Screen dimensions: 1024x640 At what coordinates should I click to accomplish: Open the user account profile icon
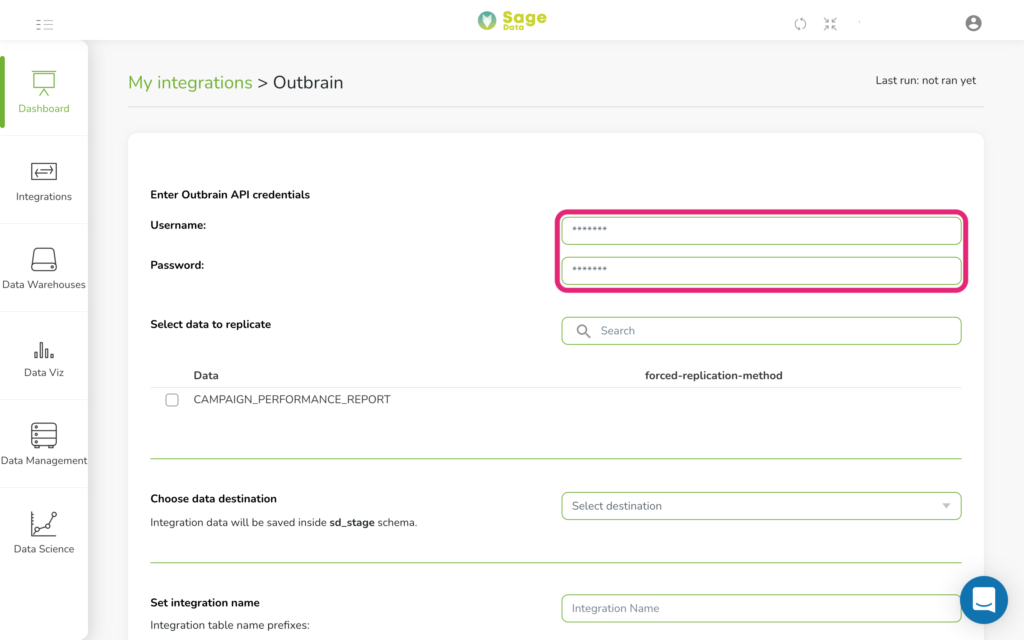click(973, 24)
